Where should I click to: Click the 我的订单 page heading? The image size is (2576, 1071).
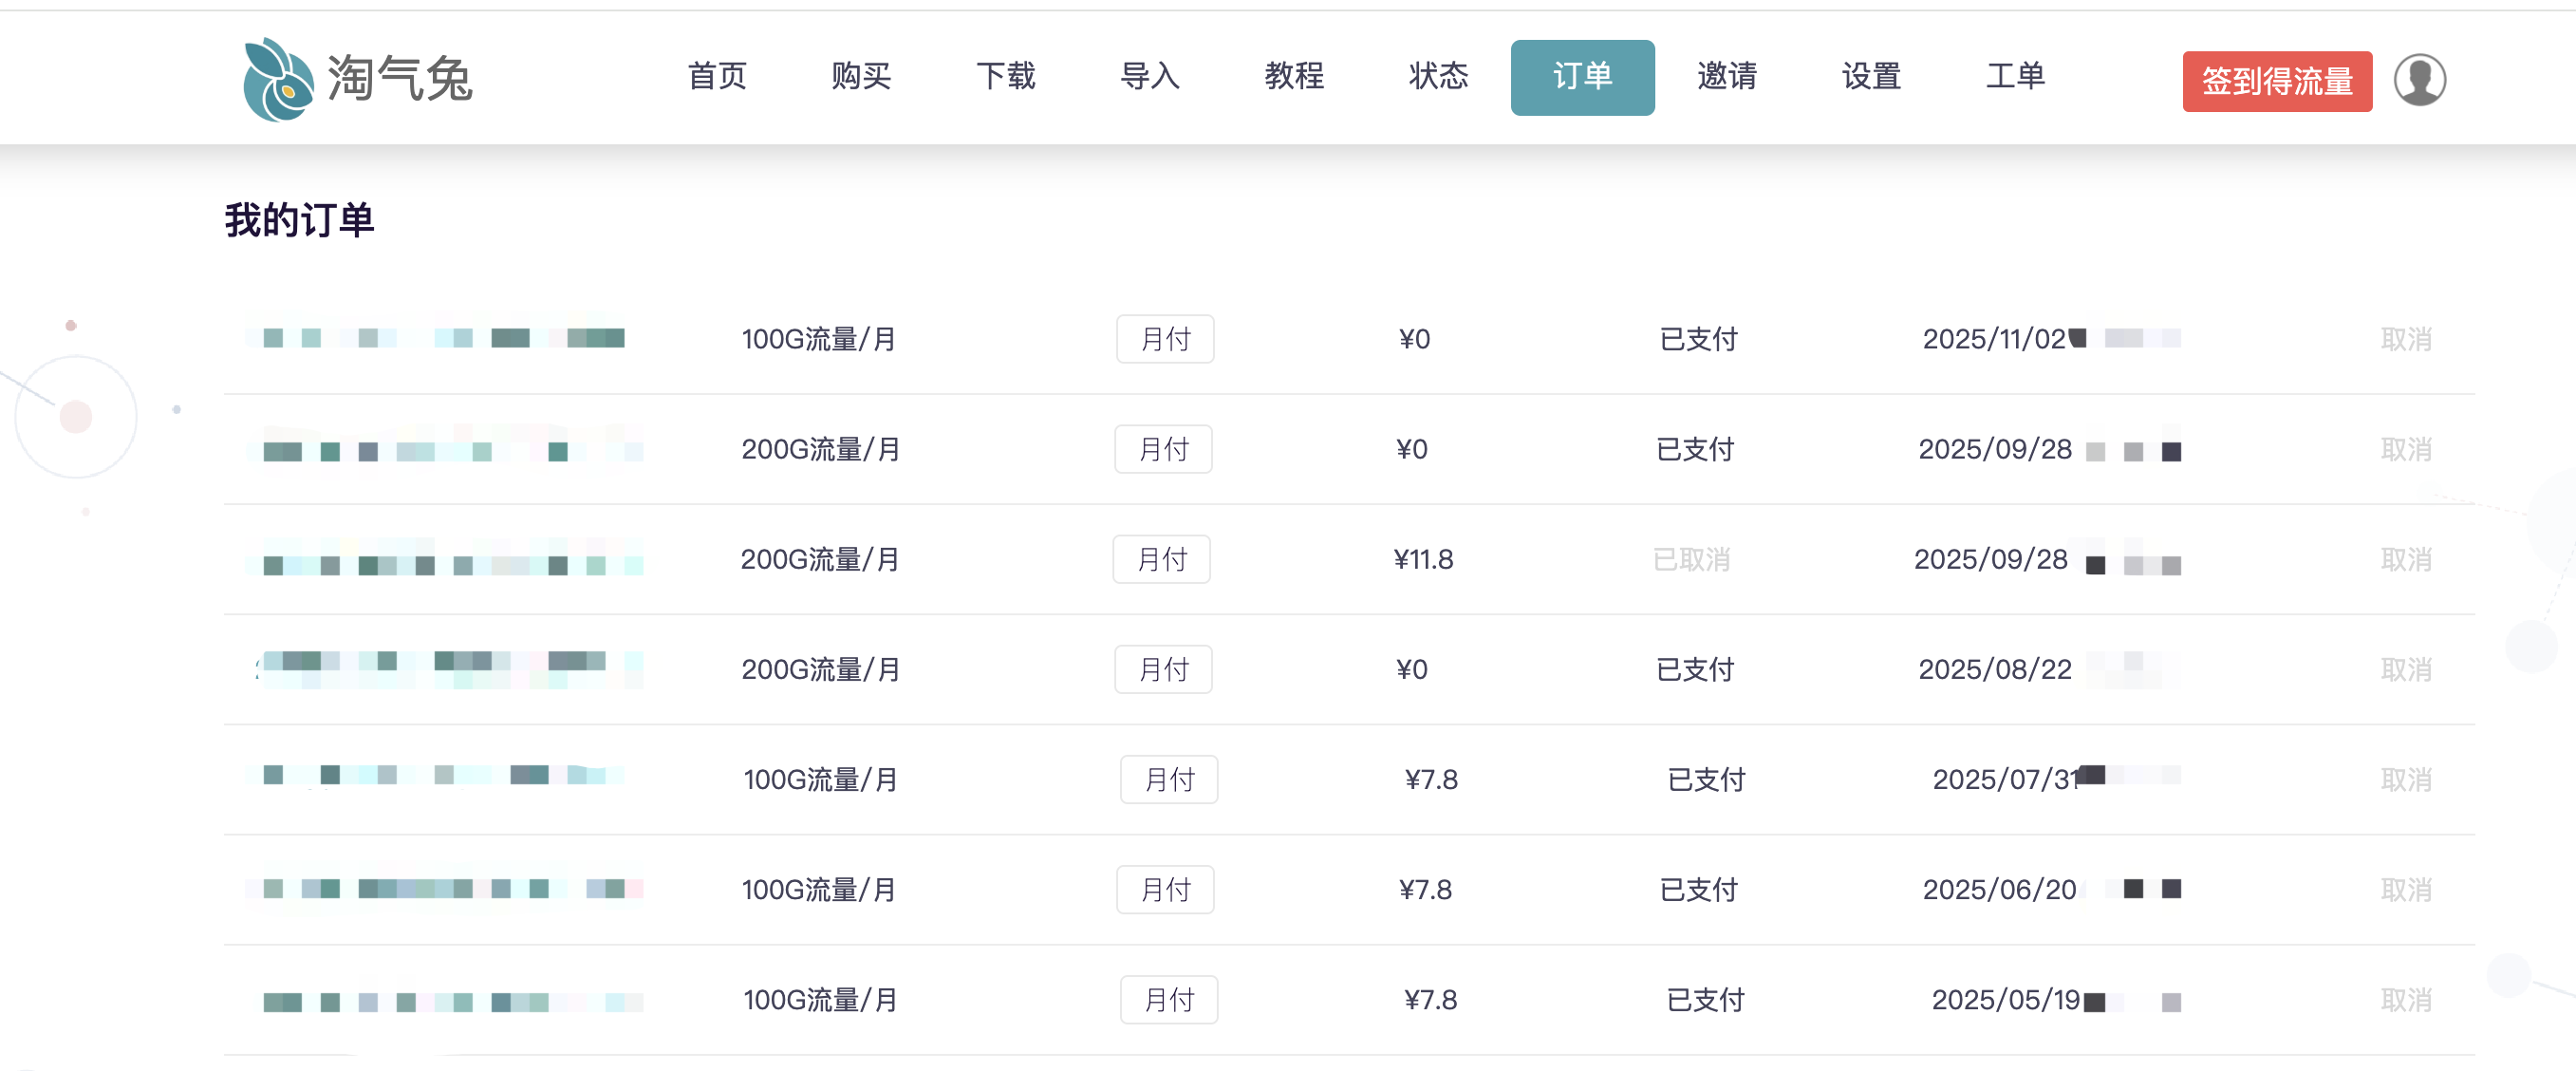pos(299,220)
